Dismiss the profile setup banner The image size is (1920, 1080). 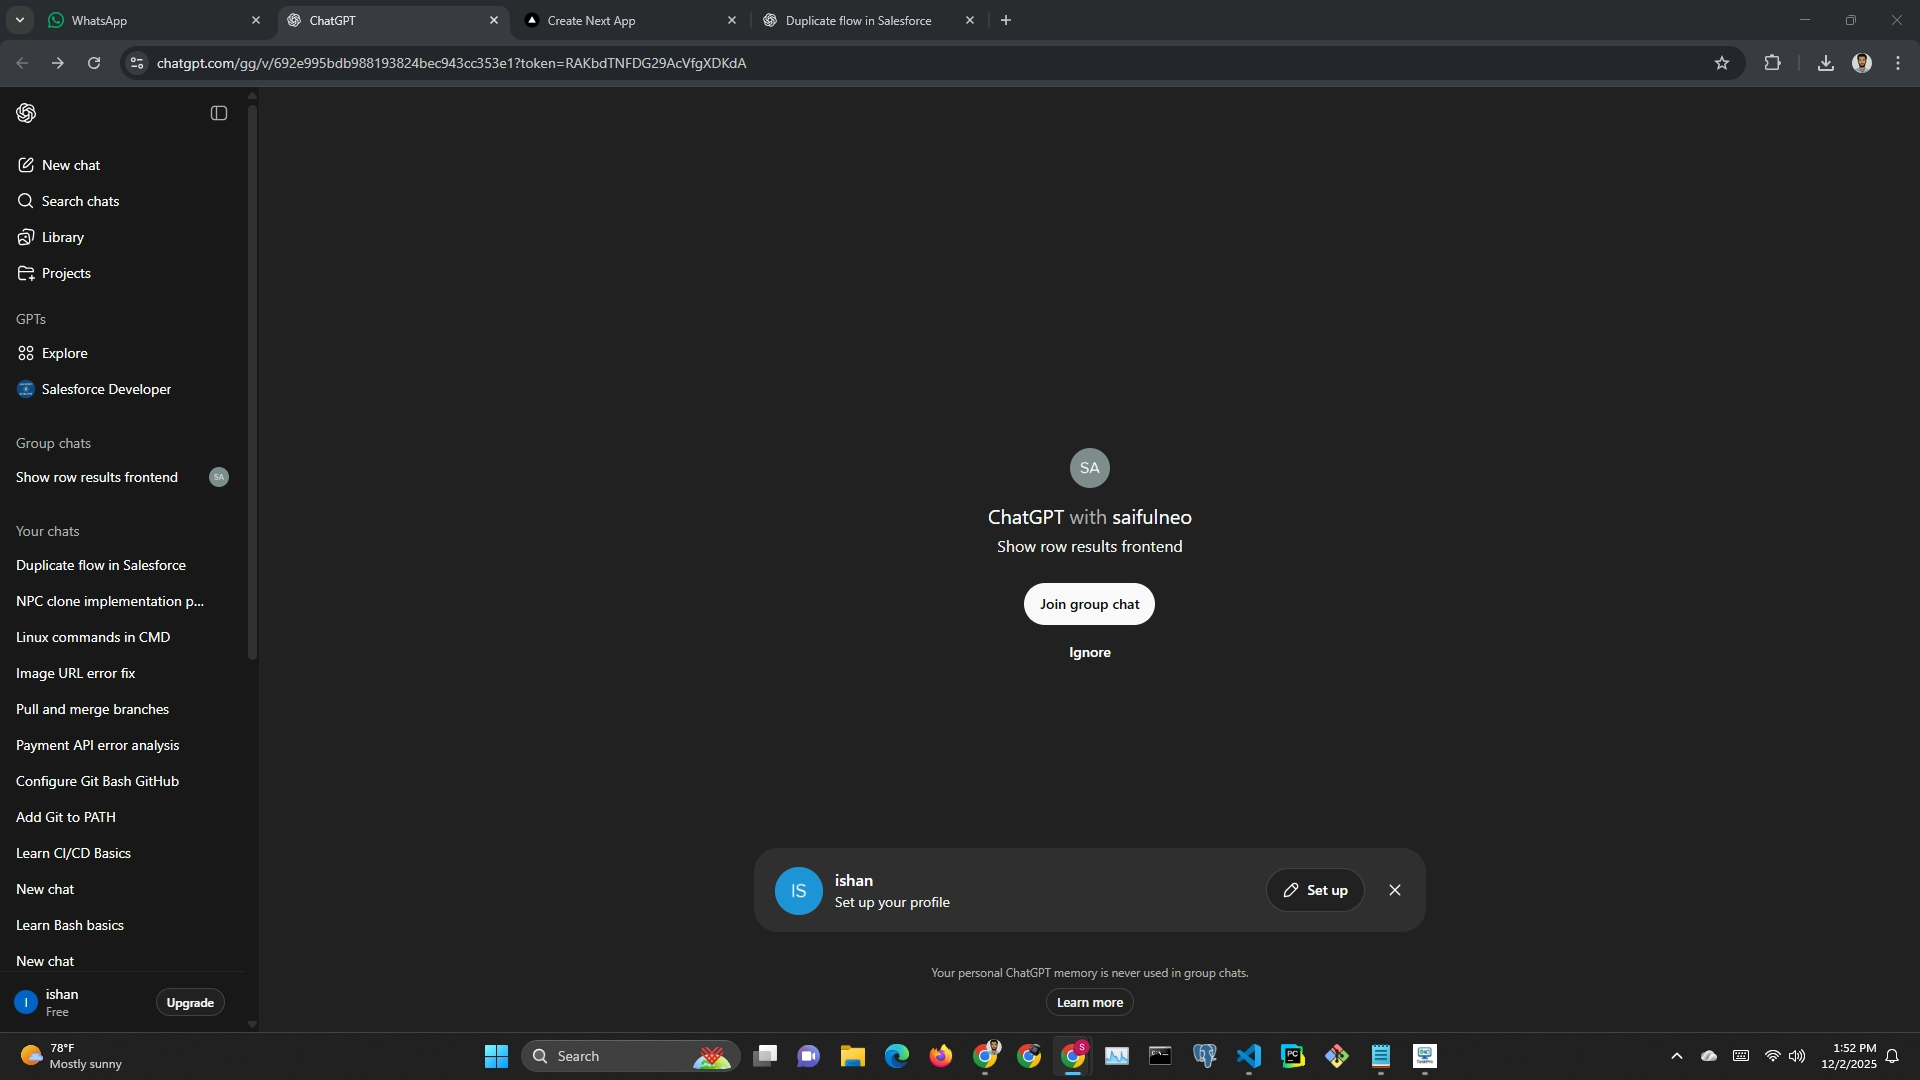1395,890
